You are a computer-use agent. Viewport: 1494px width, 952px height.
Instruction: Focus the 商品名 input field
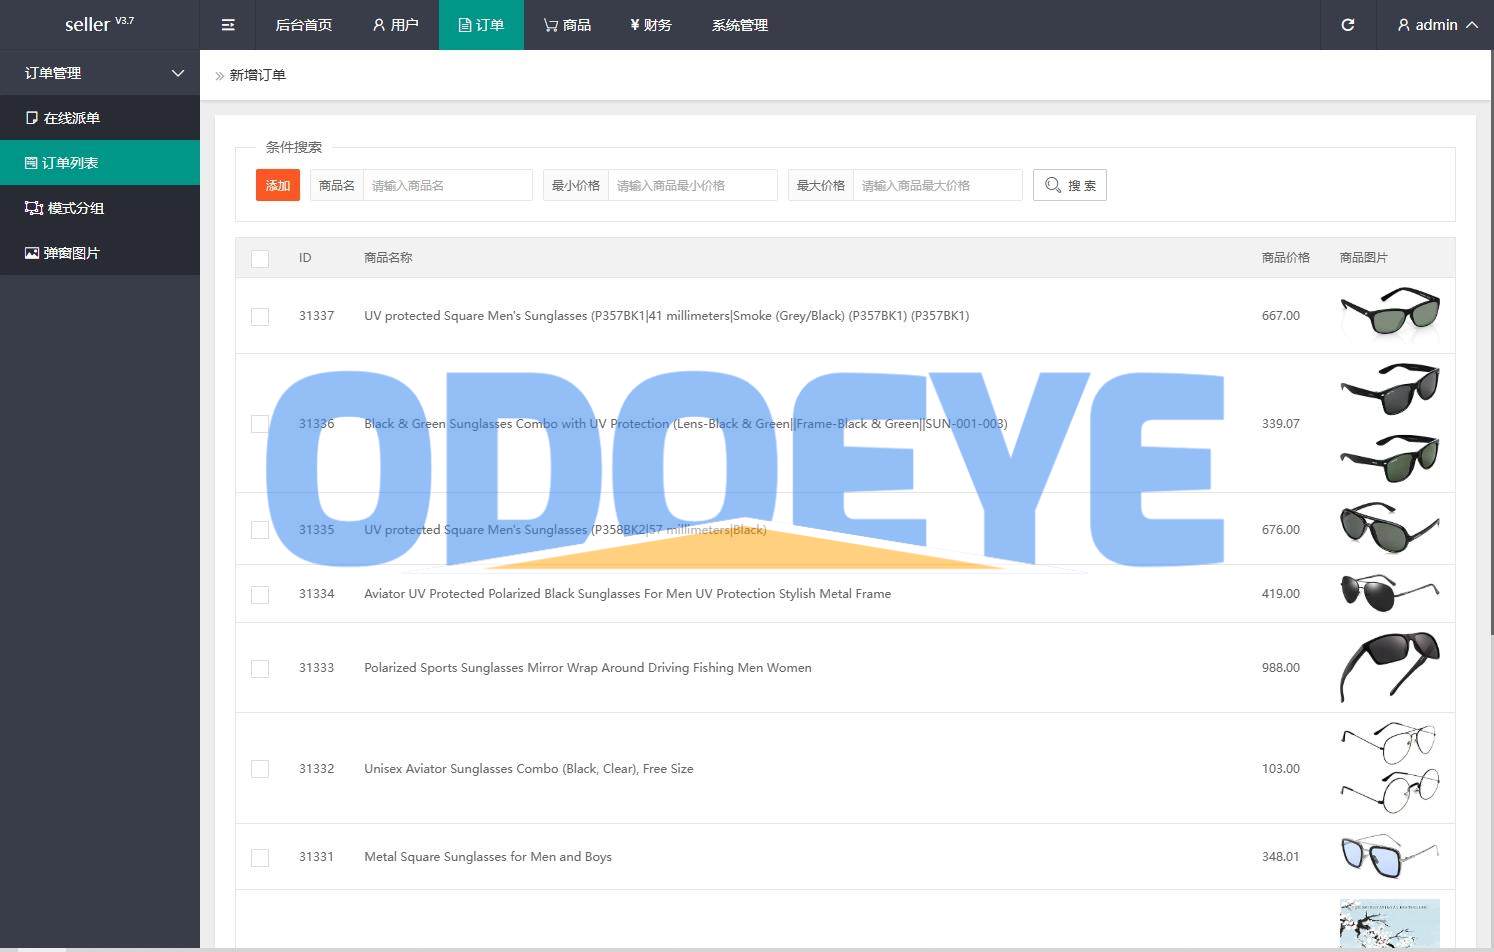(x=447, y=185)
